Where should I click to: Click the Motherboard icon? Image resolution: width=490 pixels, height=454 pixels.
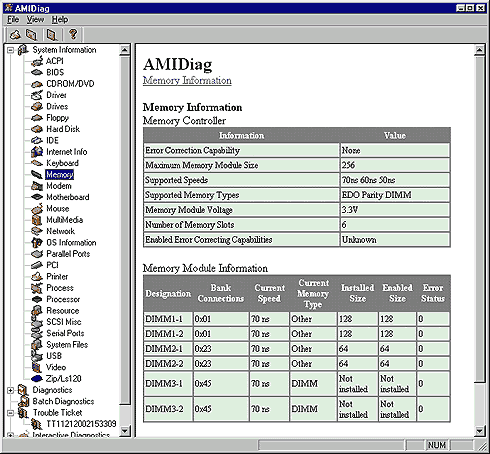pyautogui.click(x=37, y=197)
